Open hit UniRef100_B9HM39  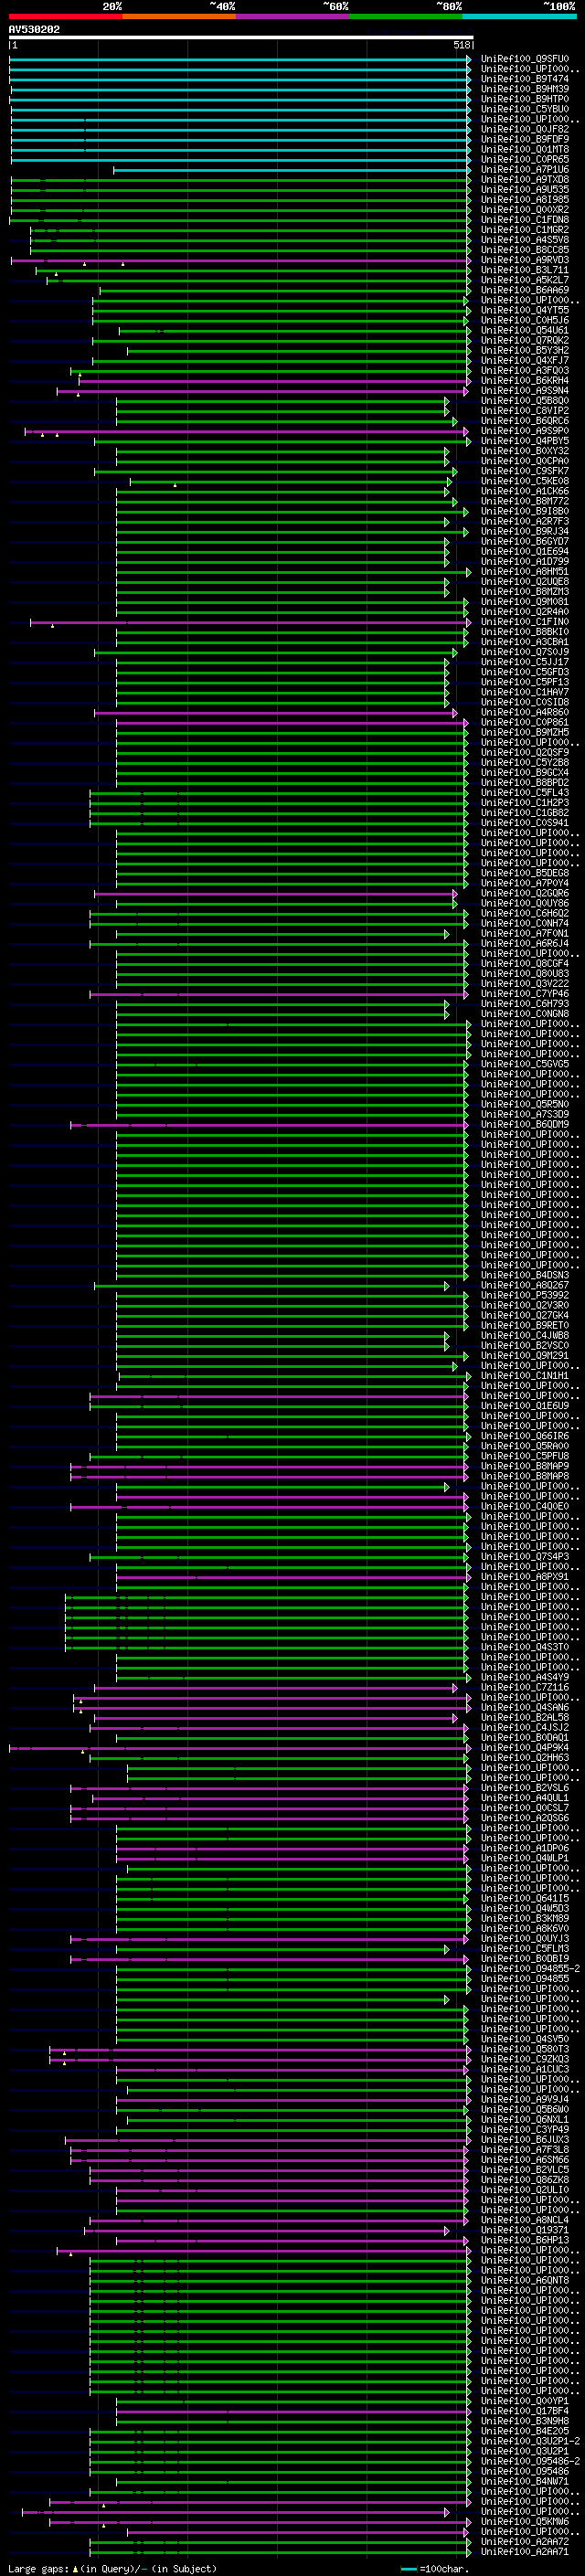click(525, 89)
